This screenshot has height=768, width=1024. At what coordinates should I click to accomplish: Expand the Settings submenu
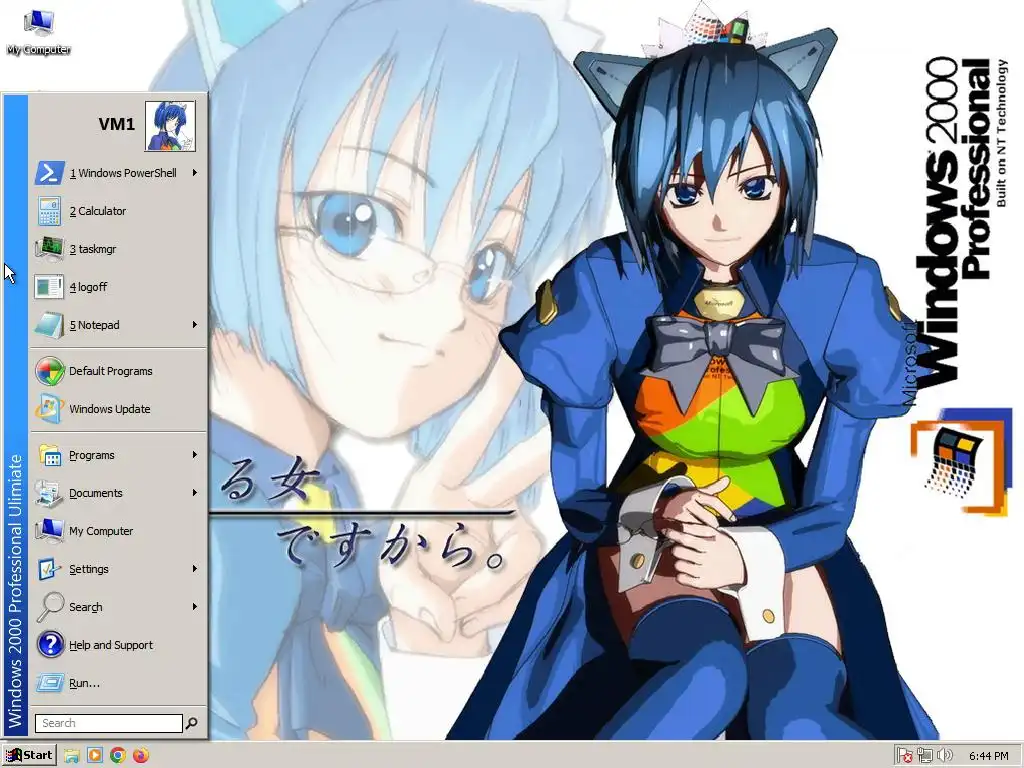pos(118,569)
